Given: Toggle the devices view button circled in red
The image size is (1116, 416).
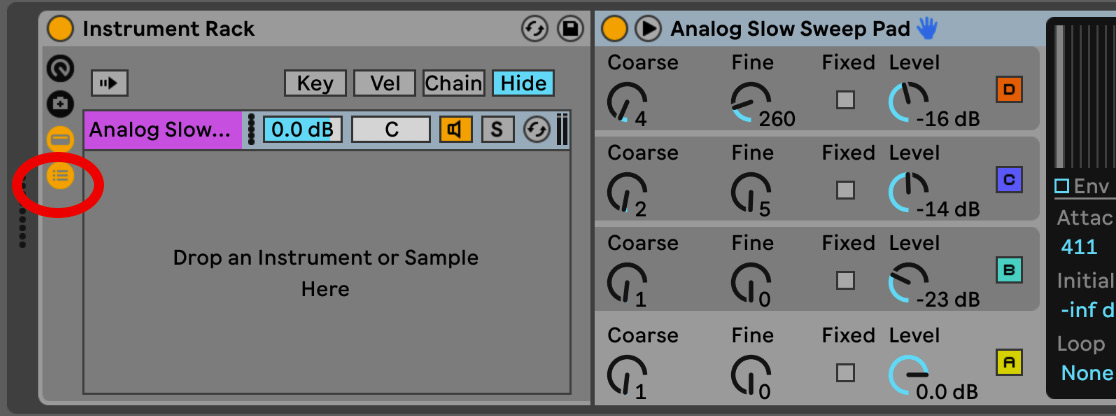Looking at the screenshot, I should coord(60,175).
